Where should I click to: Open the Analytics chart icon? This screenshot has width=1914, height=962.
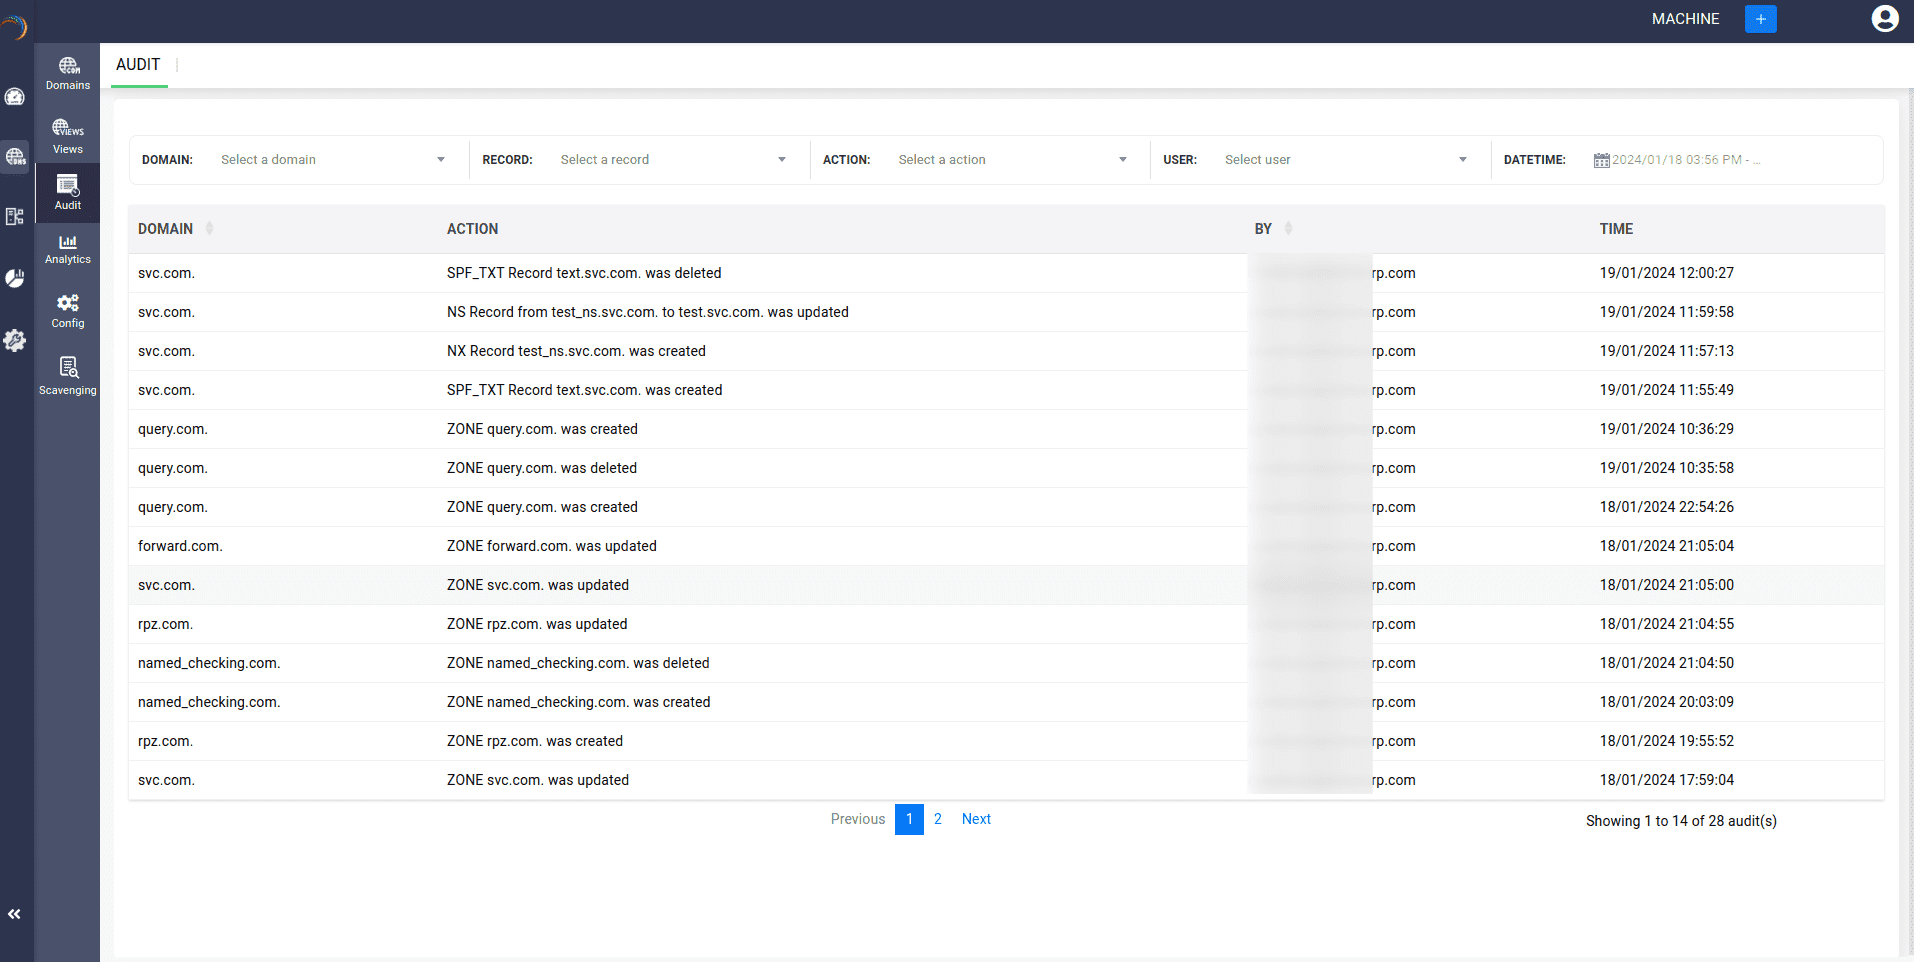coord(68,249)
